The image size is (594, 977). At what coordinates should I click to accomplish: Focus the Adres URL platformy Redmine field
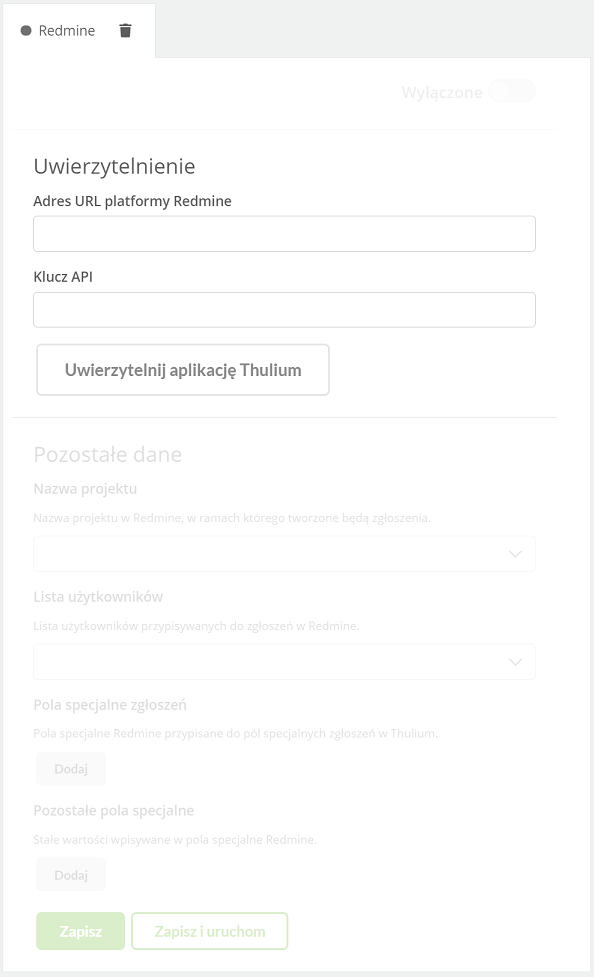[x=284, y=234]
